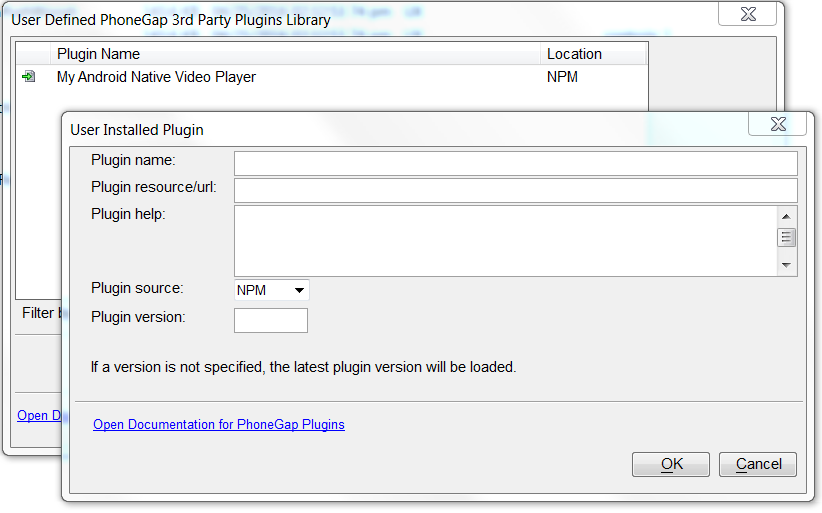This screenshot has width=822, height=513.
Task: Open the Plugin source NPM dropdown
Action: pyautogui.click(x=272, y=290)
